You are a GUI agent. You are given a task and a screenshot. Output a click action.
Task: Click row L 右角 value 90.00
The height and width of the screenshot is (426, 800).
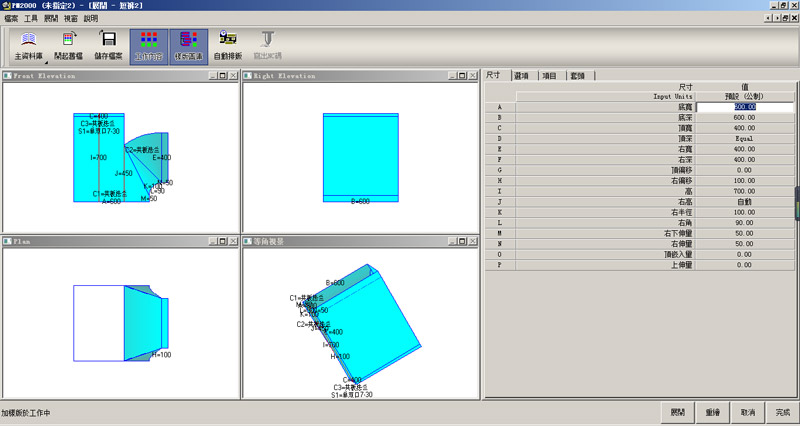click(745, 223)
